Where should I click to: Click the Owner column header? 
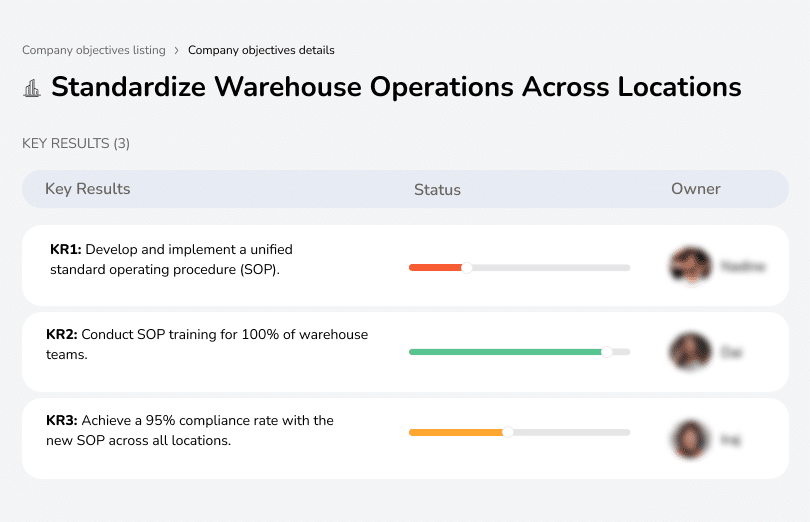click(695, 189)
